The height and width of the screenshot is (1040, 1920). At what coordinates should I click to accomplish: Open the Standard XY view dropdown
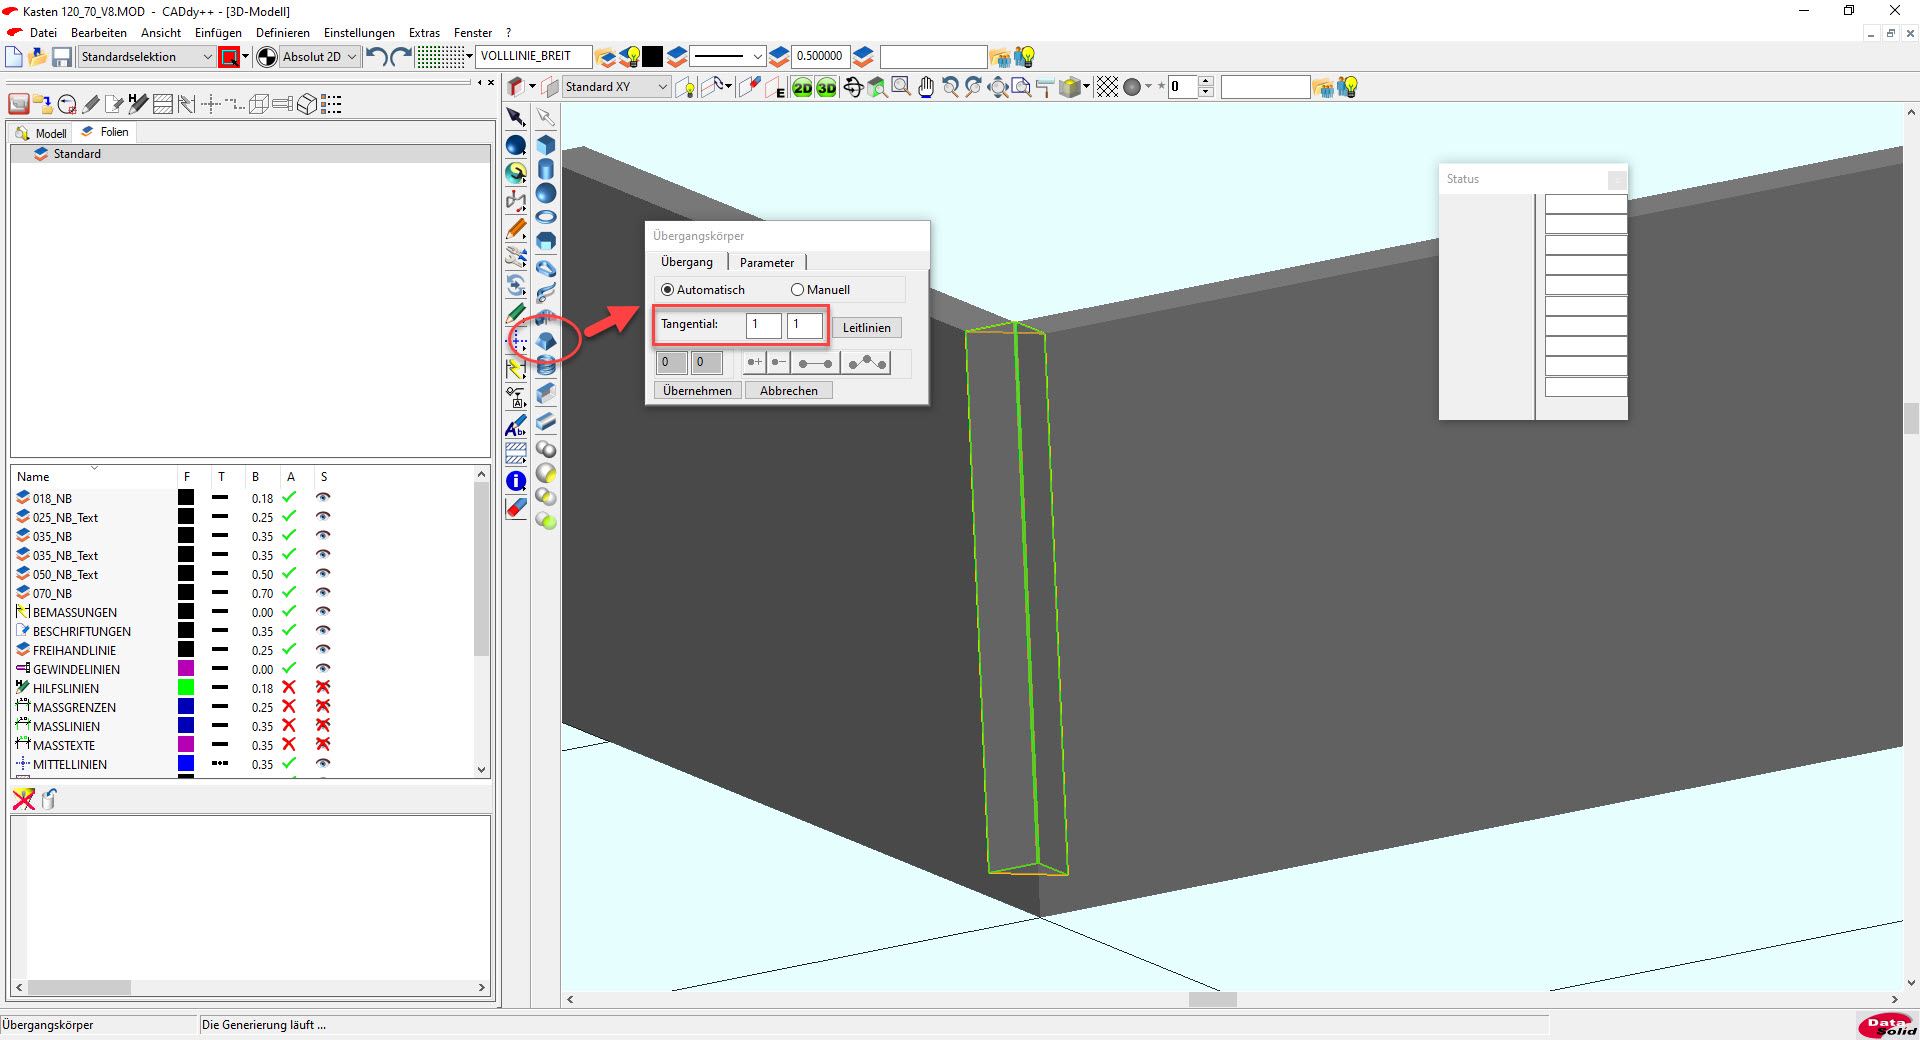(662, 87)
